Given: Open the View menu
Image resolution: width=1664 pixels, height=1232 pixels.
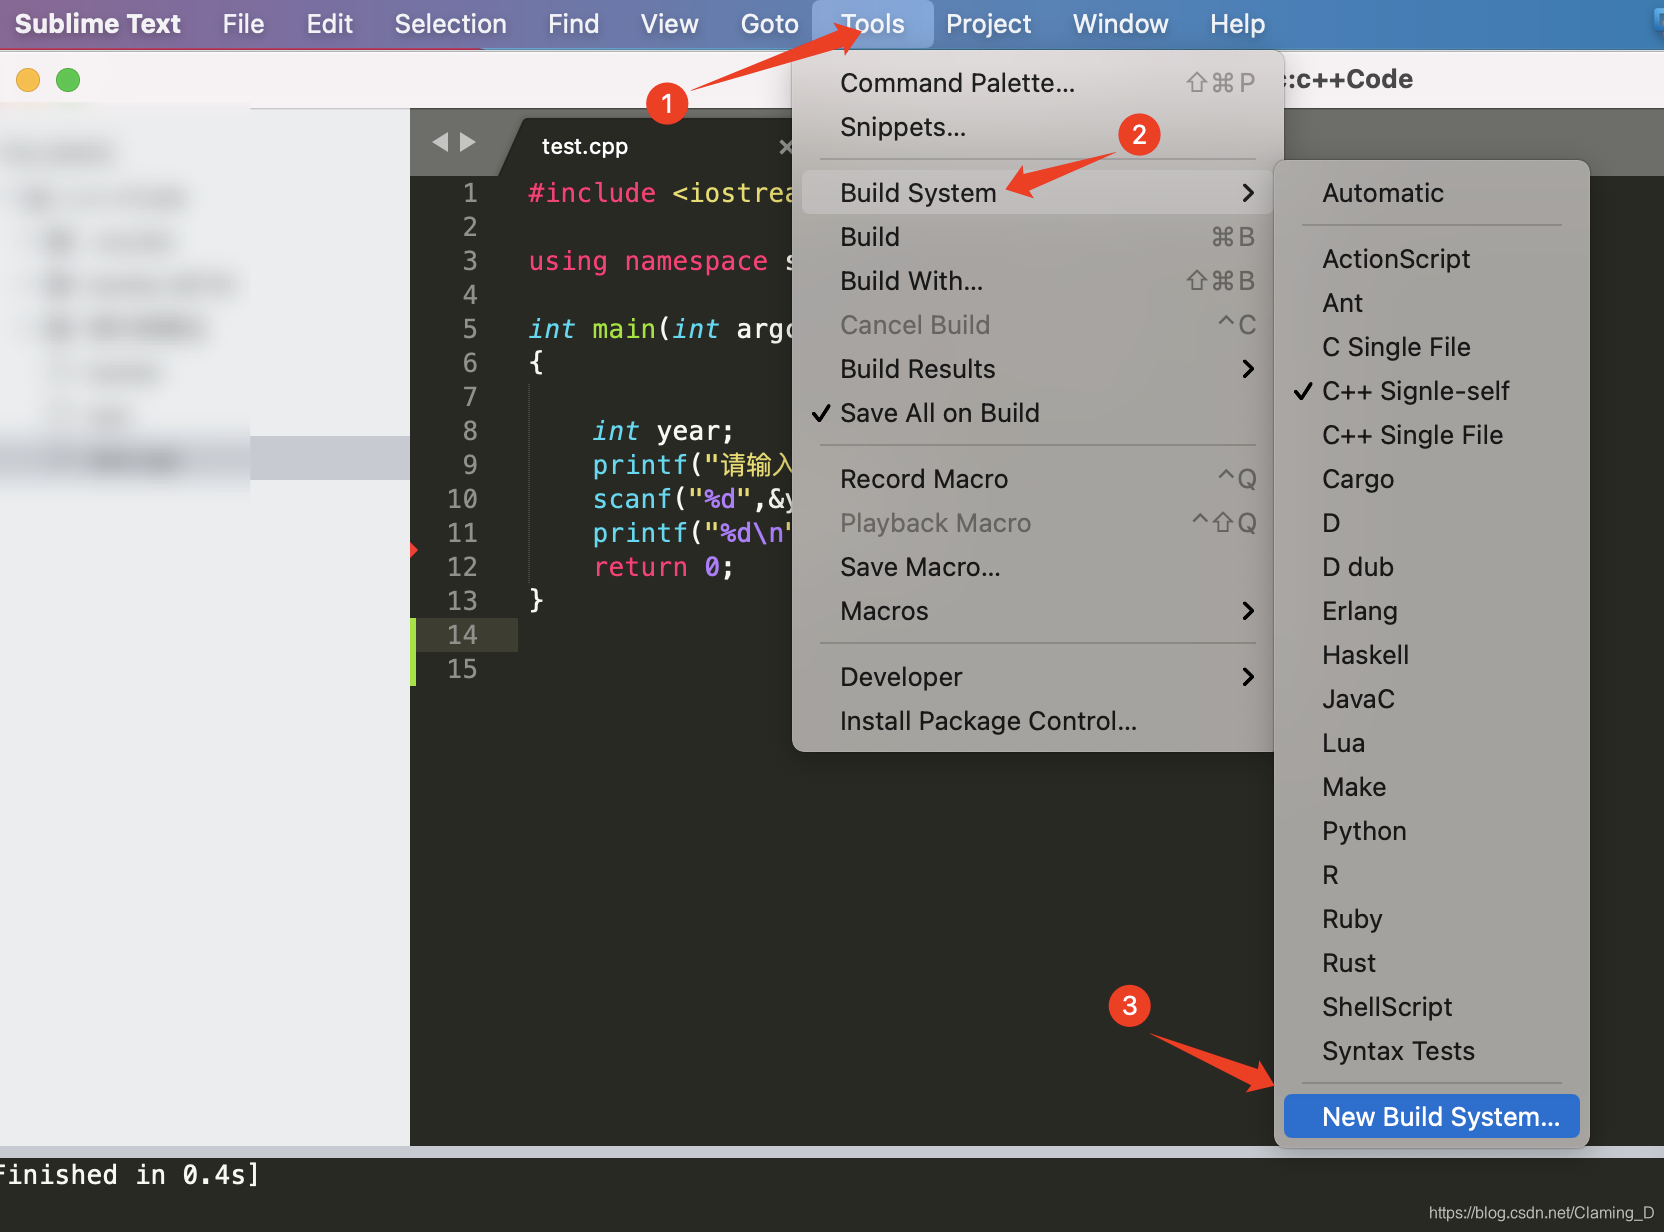Looking at the screenshot, I should (x=669, y=24).
